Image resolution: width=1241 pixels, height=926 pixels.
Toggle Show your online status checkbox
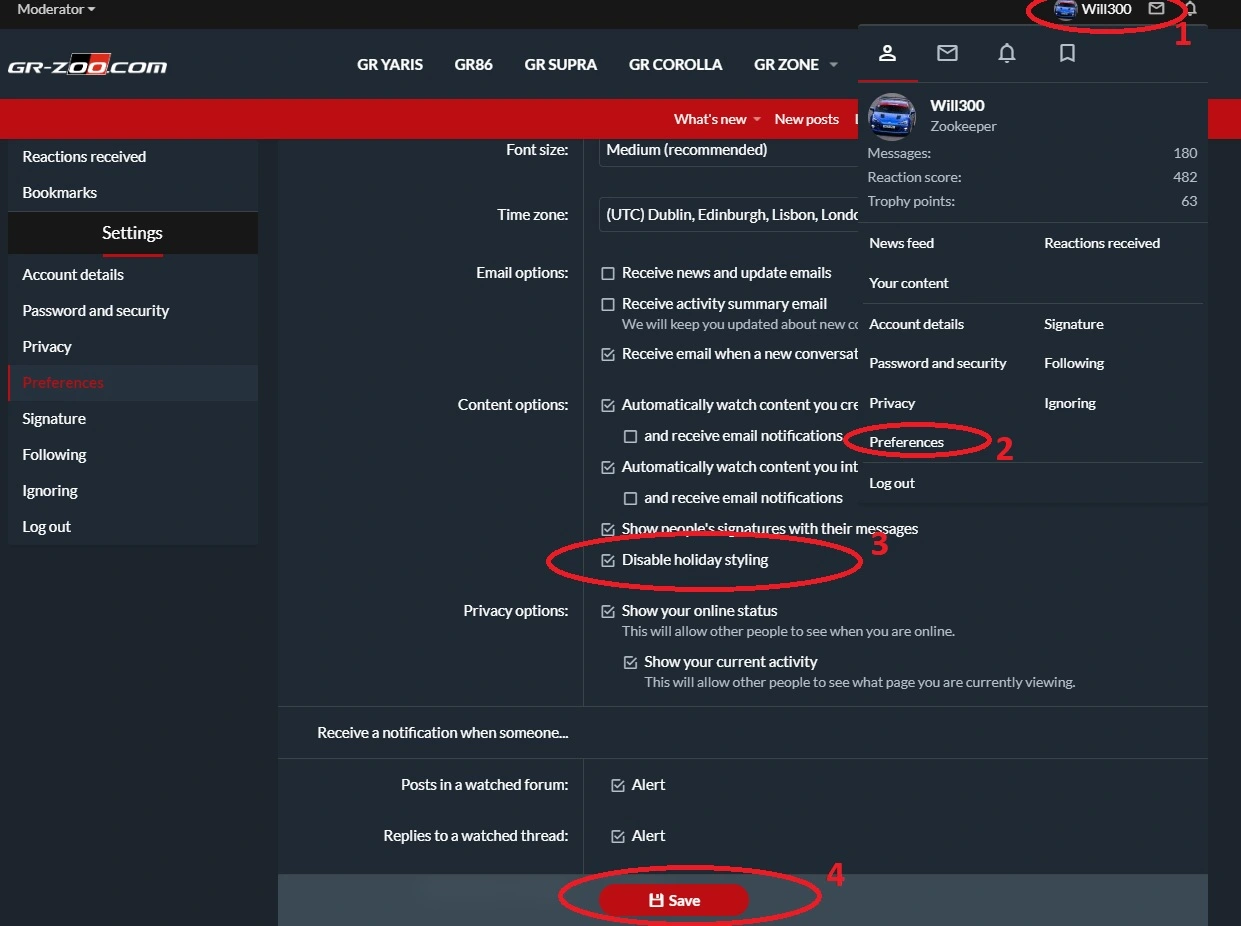(608, 611)
